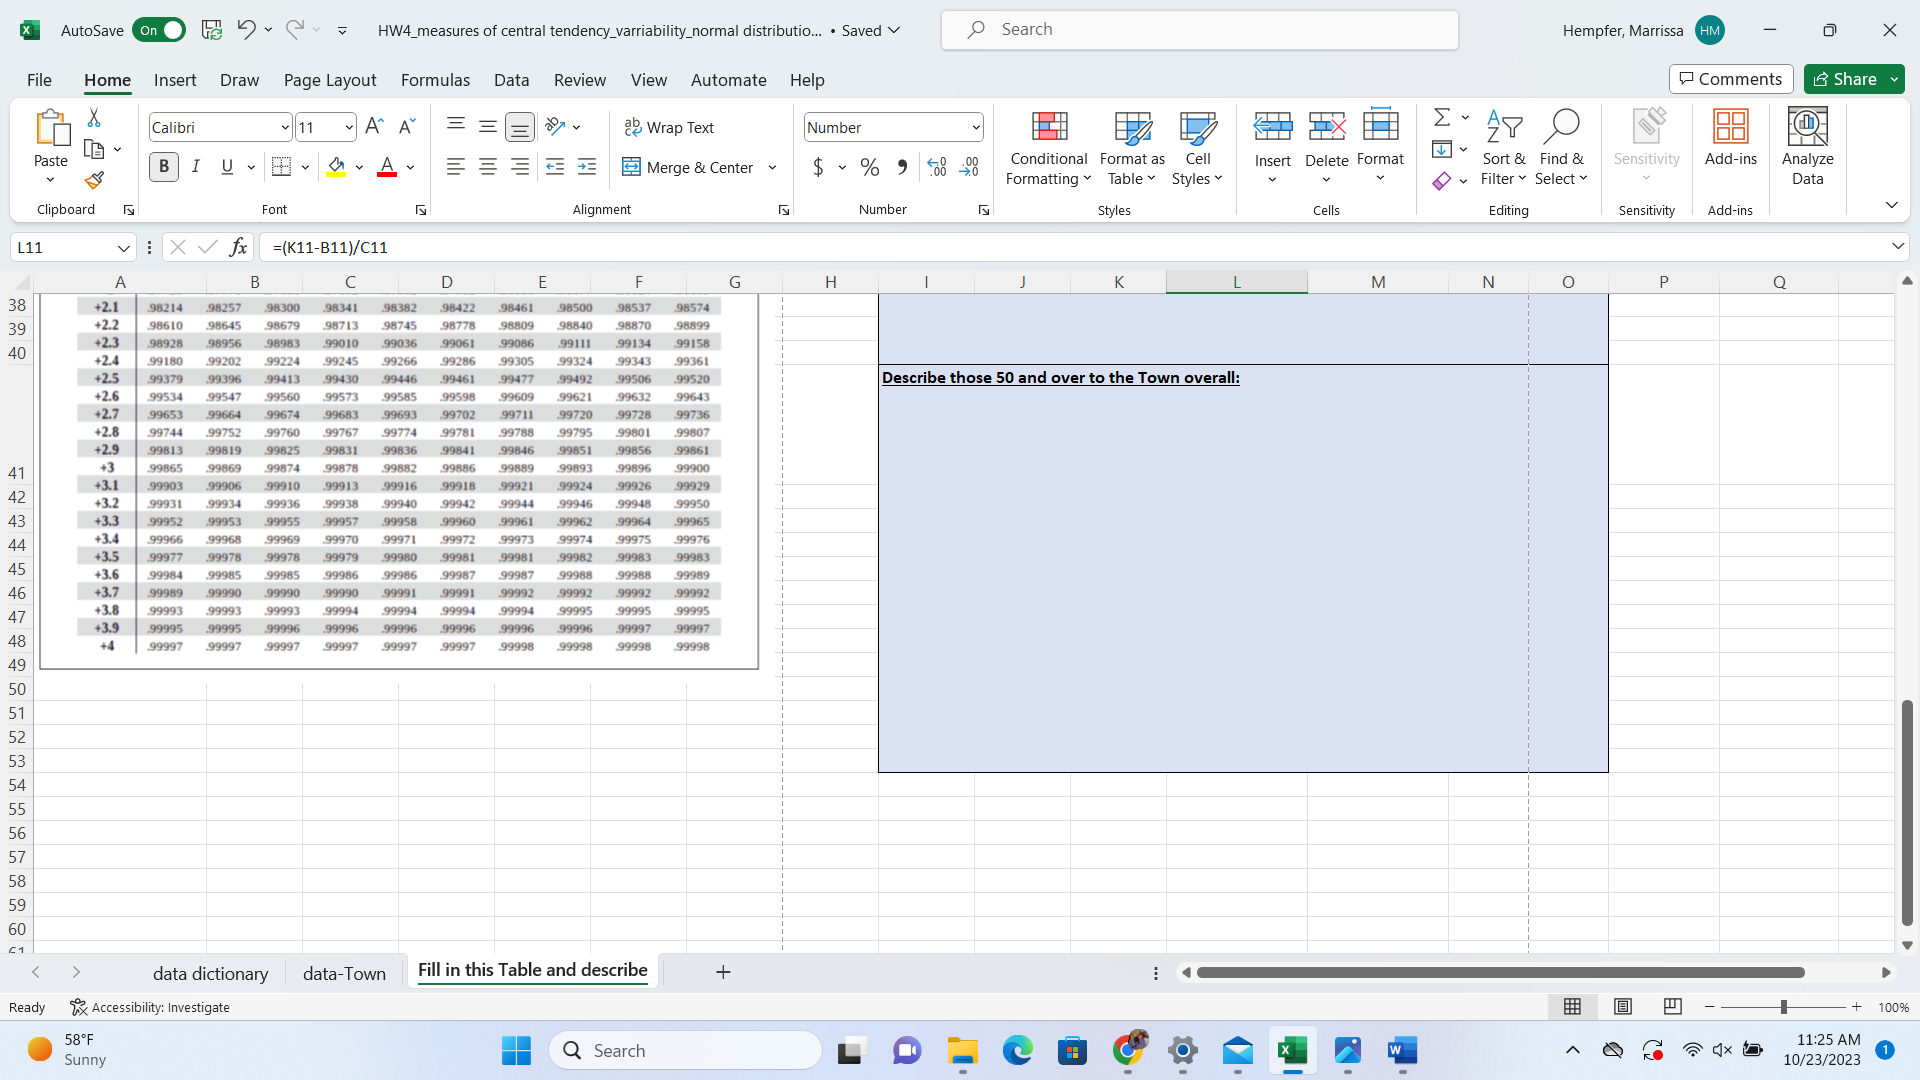Apply the Percent Style number format
Screen dimensions: 1920x1080
(x=869, y=167)
